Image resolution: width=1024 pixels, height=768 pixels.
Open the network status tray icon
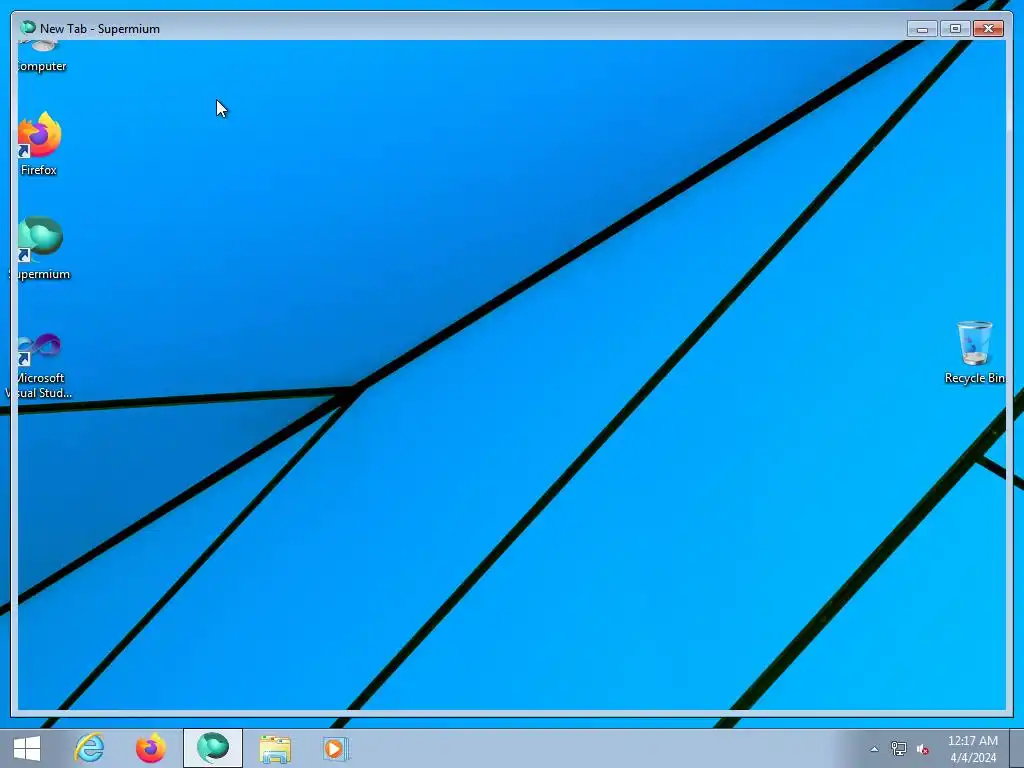click(899, 749)
